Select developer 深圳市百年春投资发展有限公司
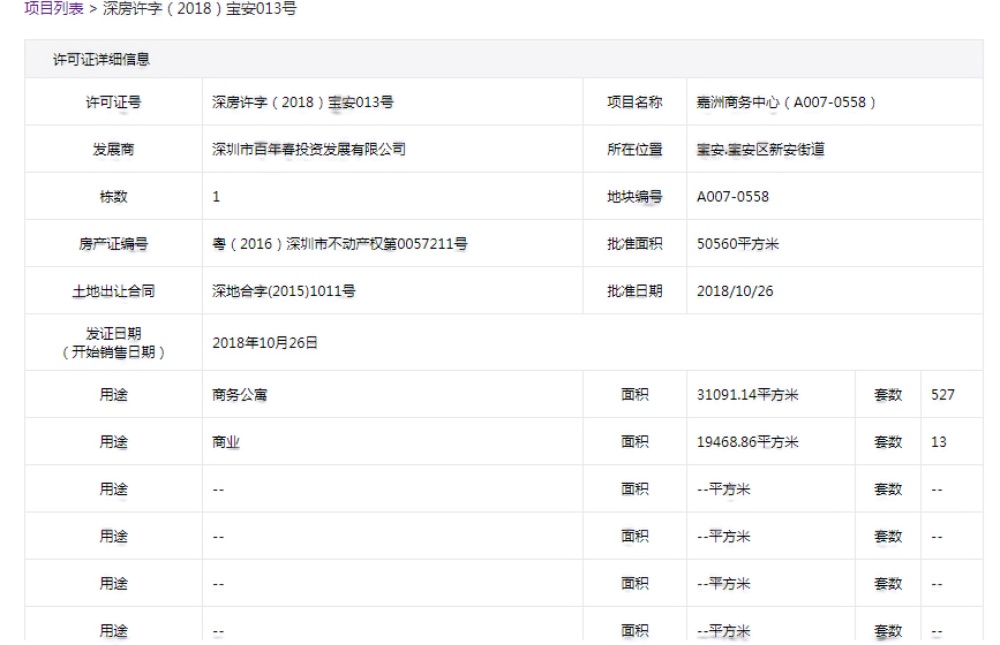This screenshot has height=645, width=1000. pos(309,149)
